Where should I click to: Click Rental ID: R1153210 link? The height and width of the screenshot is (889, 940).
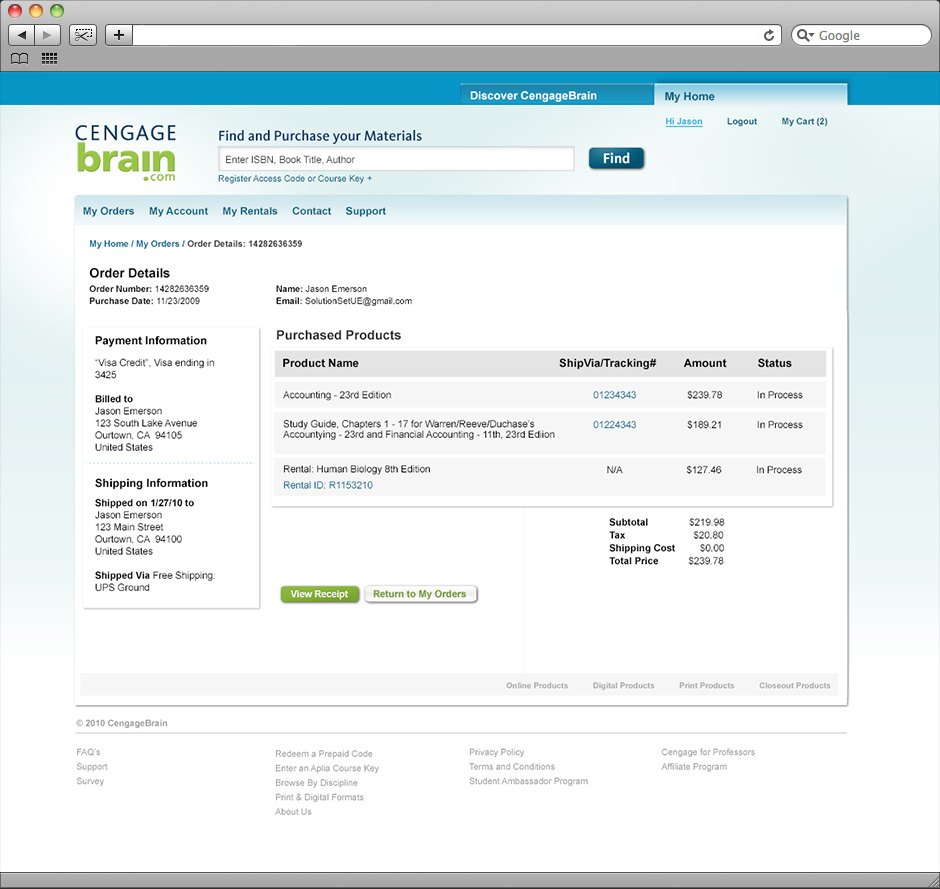click(328, 485)
